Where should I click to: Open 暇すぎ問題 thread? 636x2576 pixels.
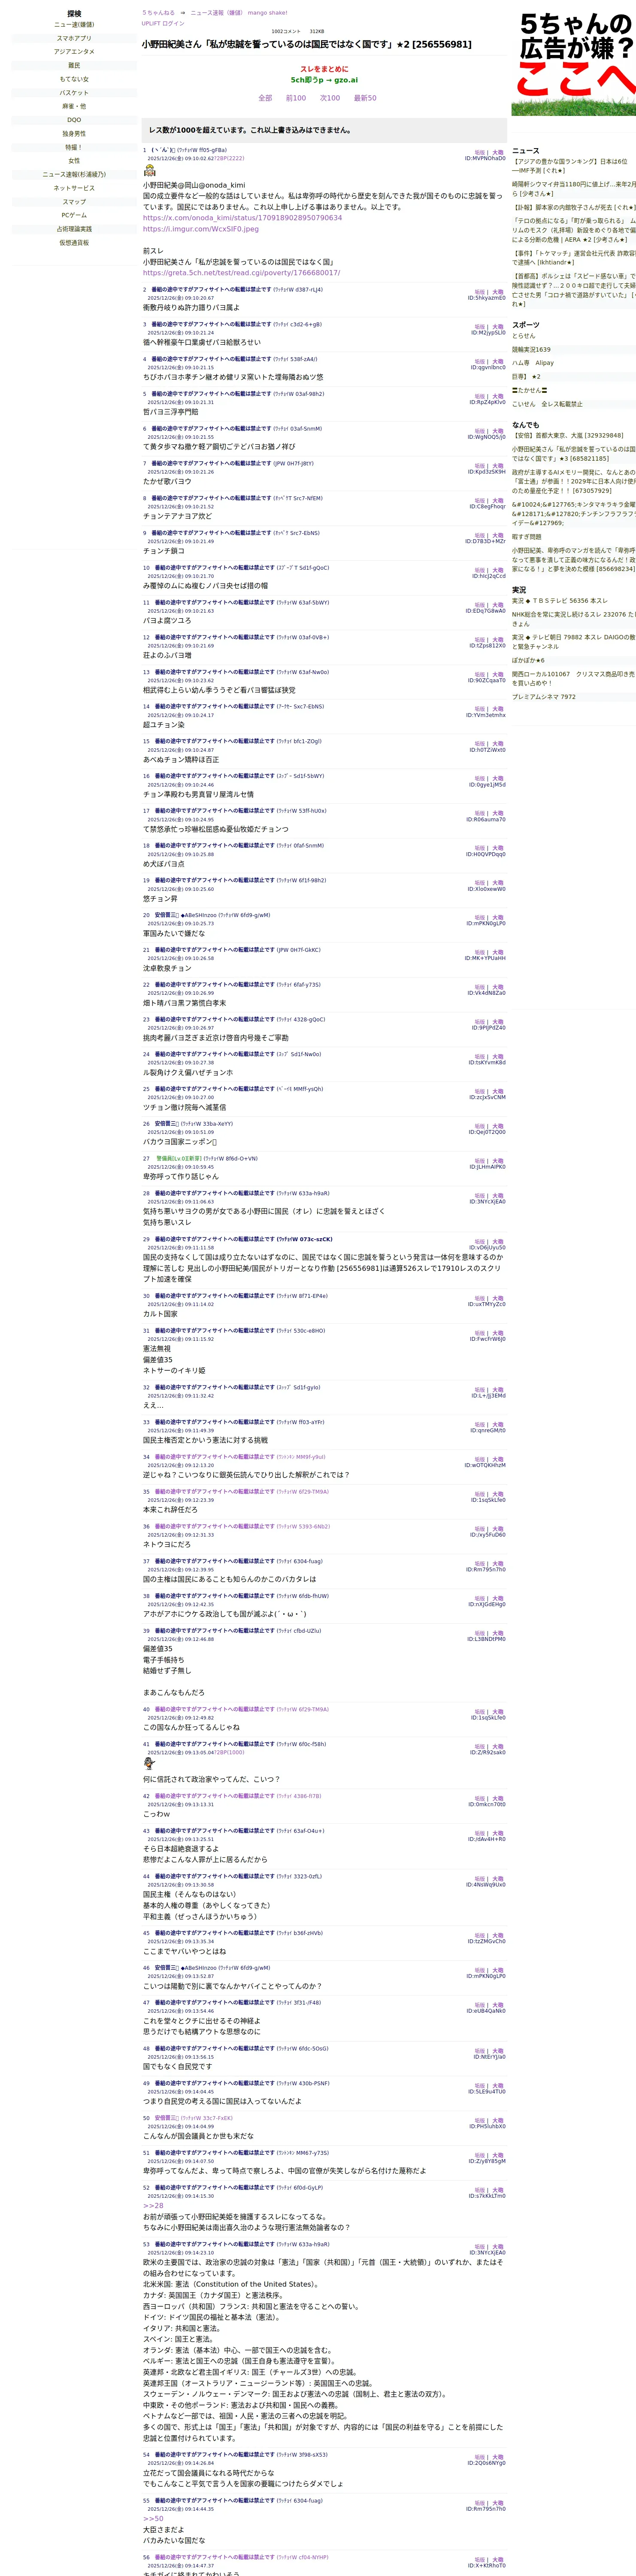pos(527,537)
